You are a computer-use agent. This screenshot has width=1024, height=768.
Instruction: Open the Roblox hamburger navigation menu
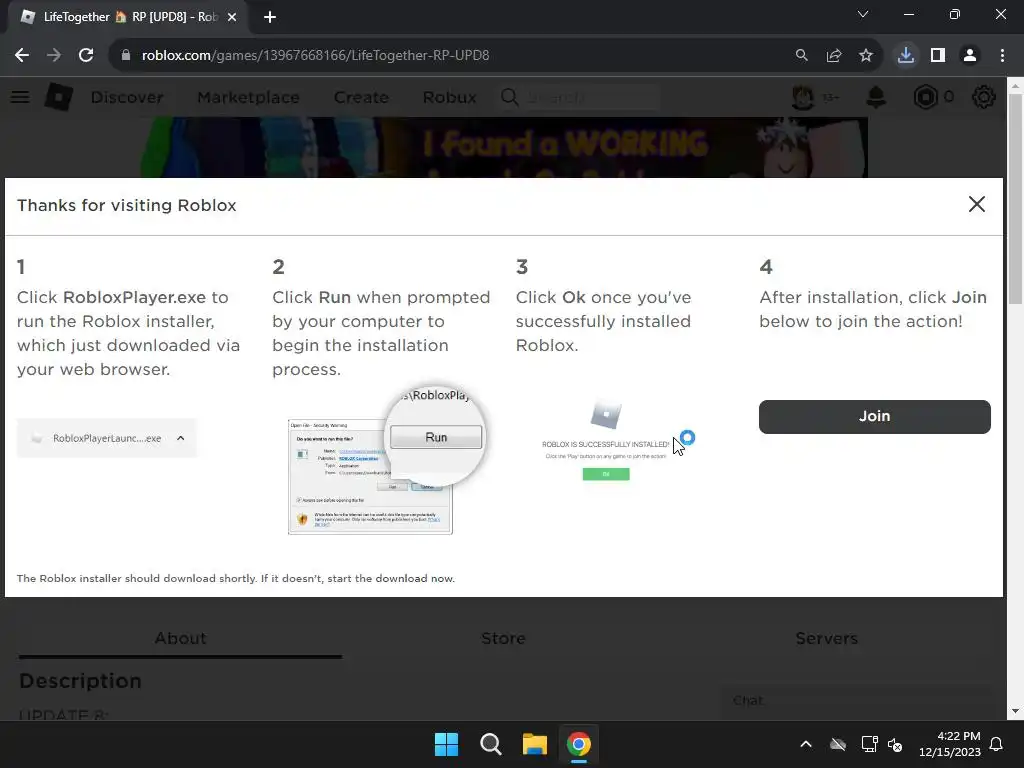point(20,97)
